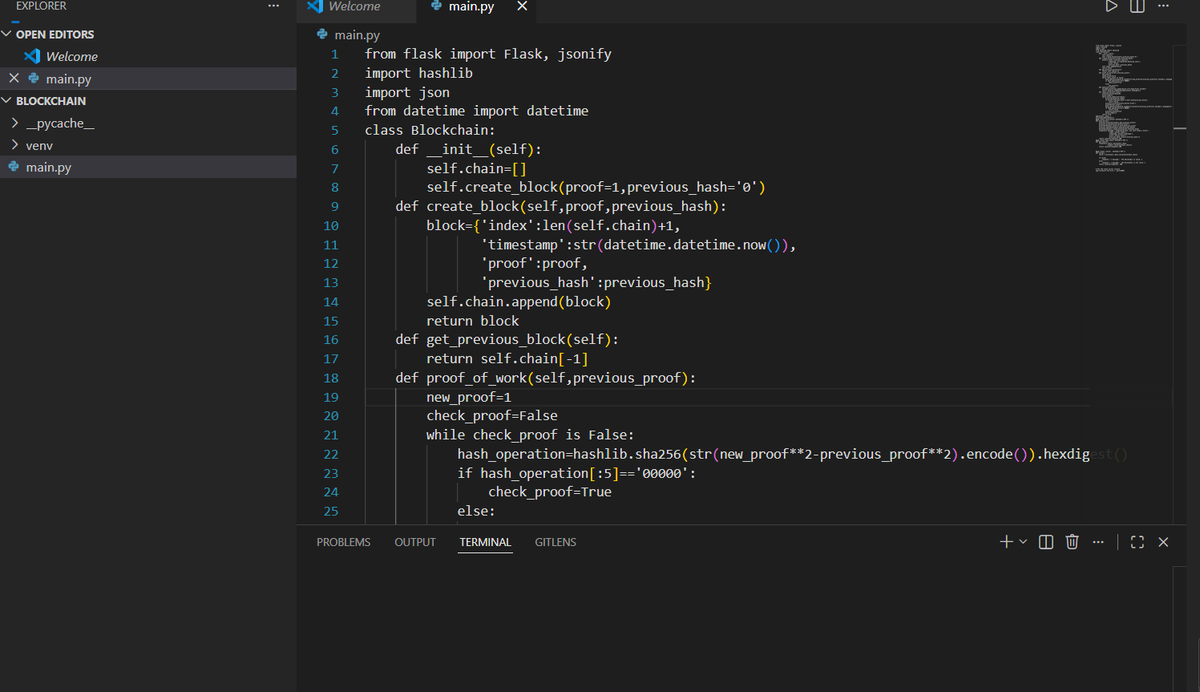This screenshot has height=692, width=1200.
Task: Split the terminal pane
Action: point(1046,542)
